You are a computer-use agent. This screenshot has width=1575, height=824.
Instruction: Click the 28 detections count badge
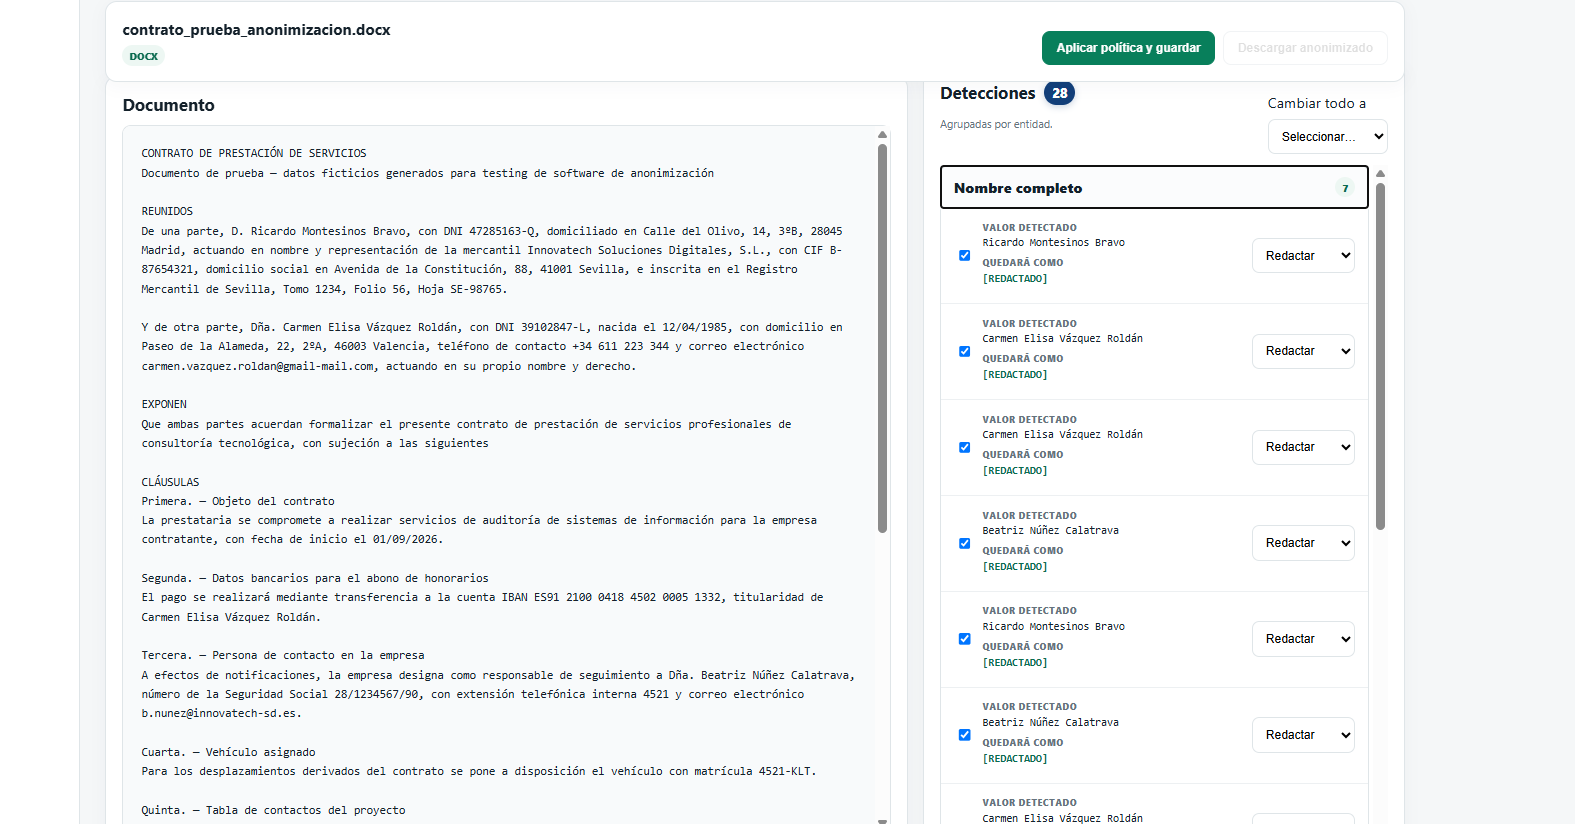(x=1059, y=93)
